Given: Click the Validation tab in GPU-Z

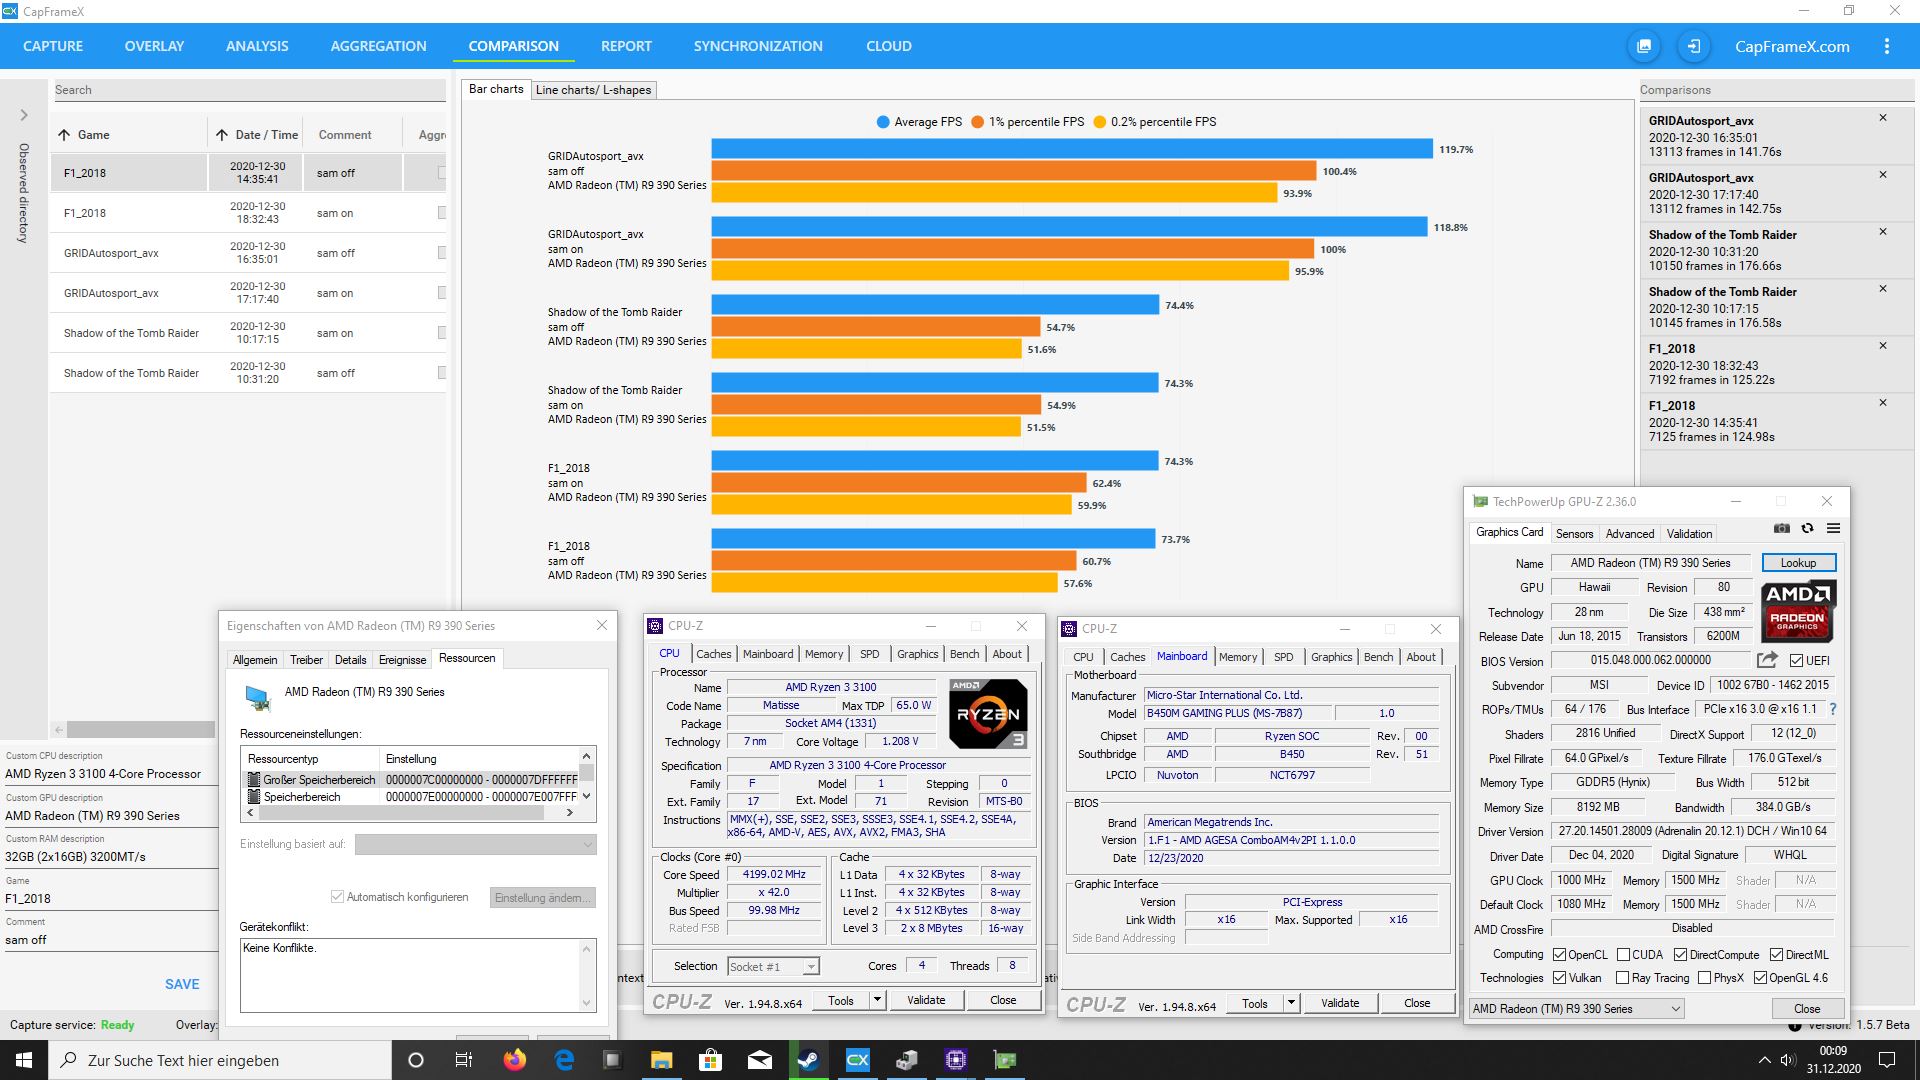Looking at the screenshot, I should click(1689, 533).
